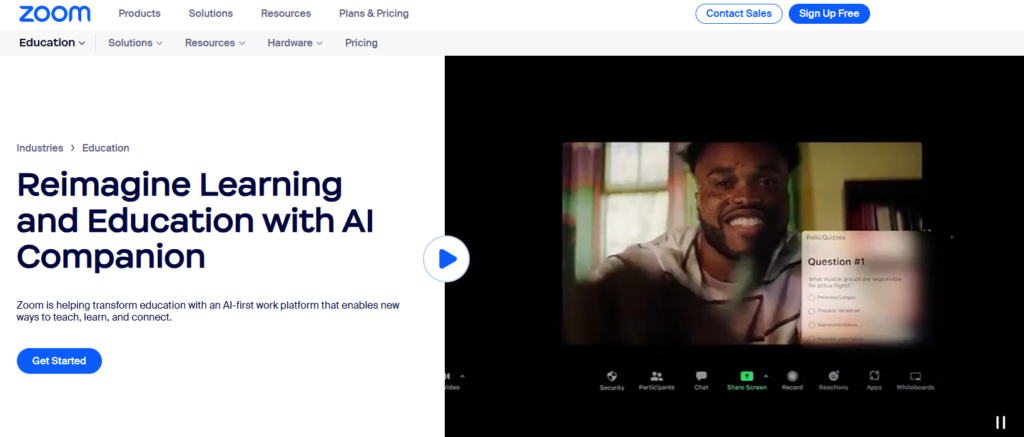This screenshot has height=437, width=1024.
Task: Click the Apps icon
Action: (x=874, y=376)
